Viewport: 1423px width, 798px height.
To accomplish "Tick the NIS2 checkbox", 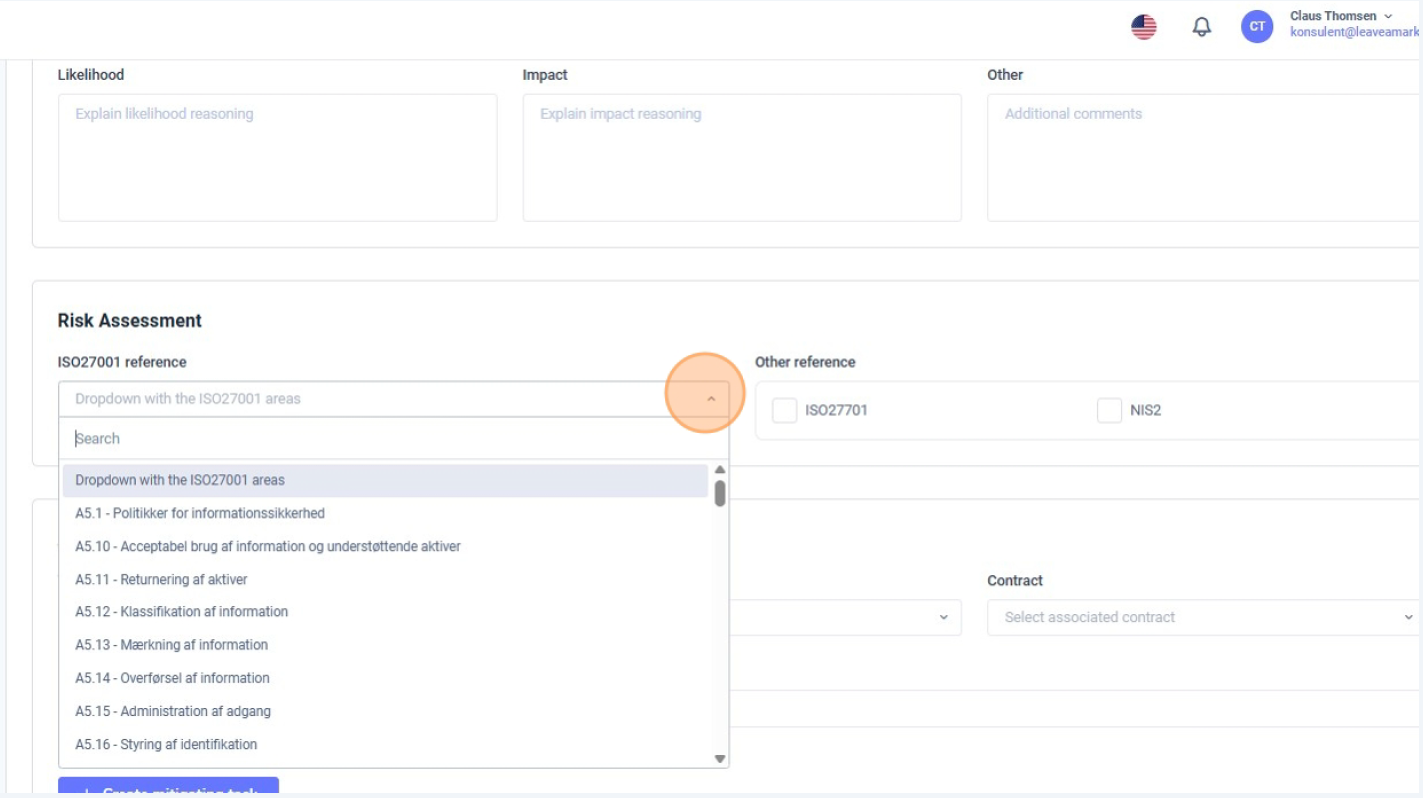I will pyautogui.click(x=1109, y=410).
